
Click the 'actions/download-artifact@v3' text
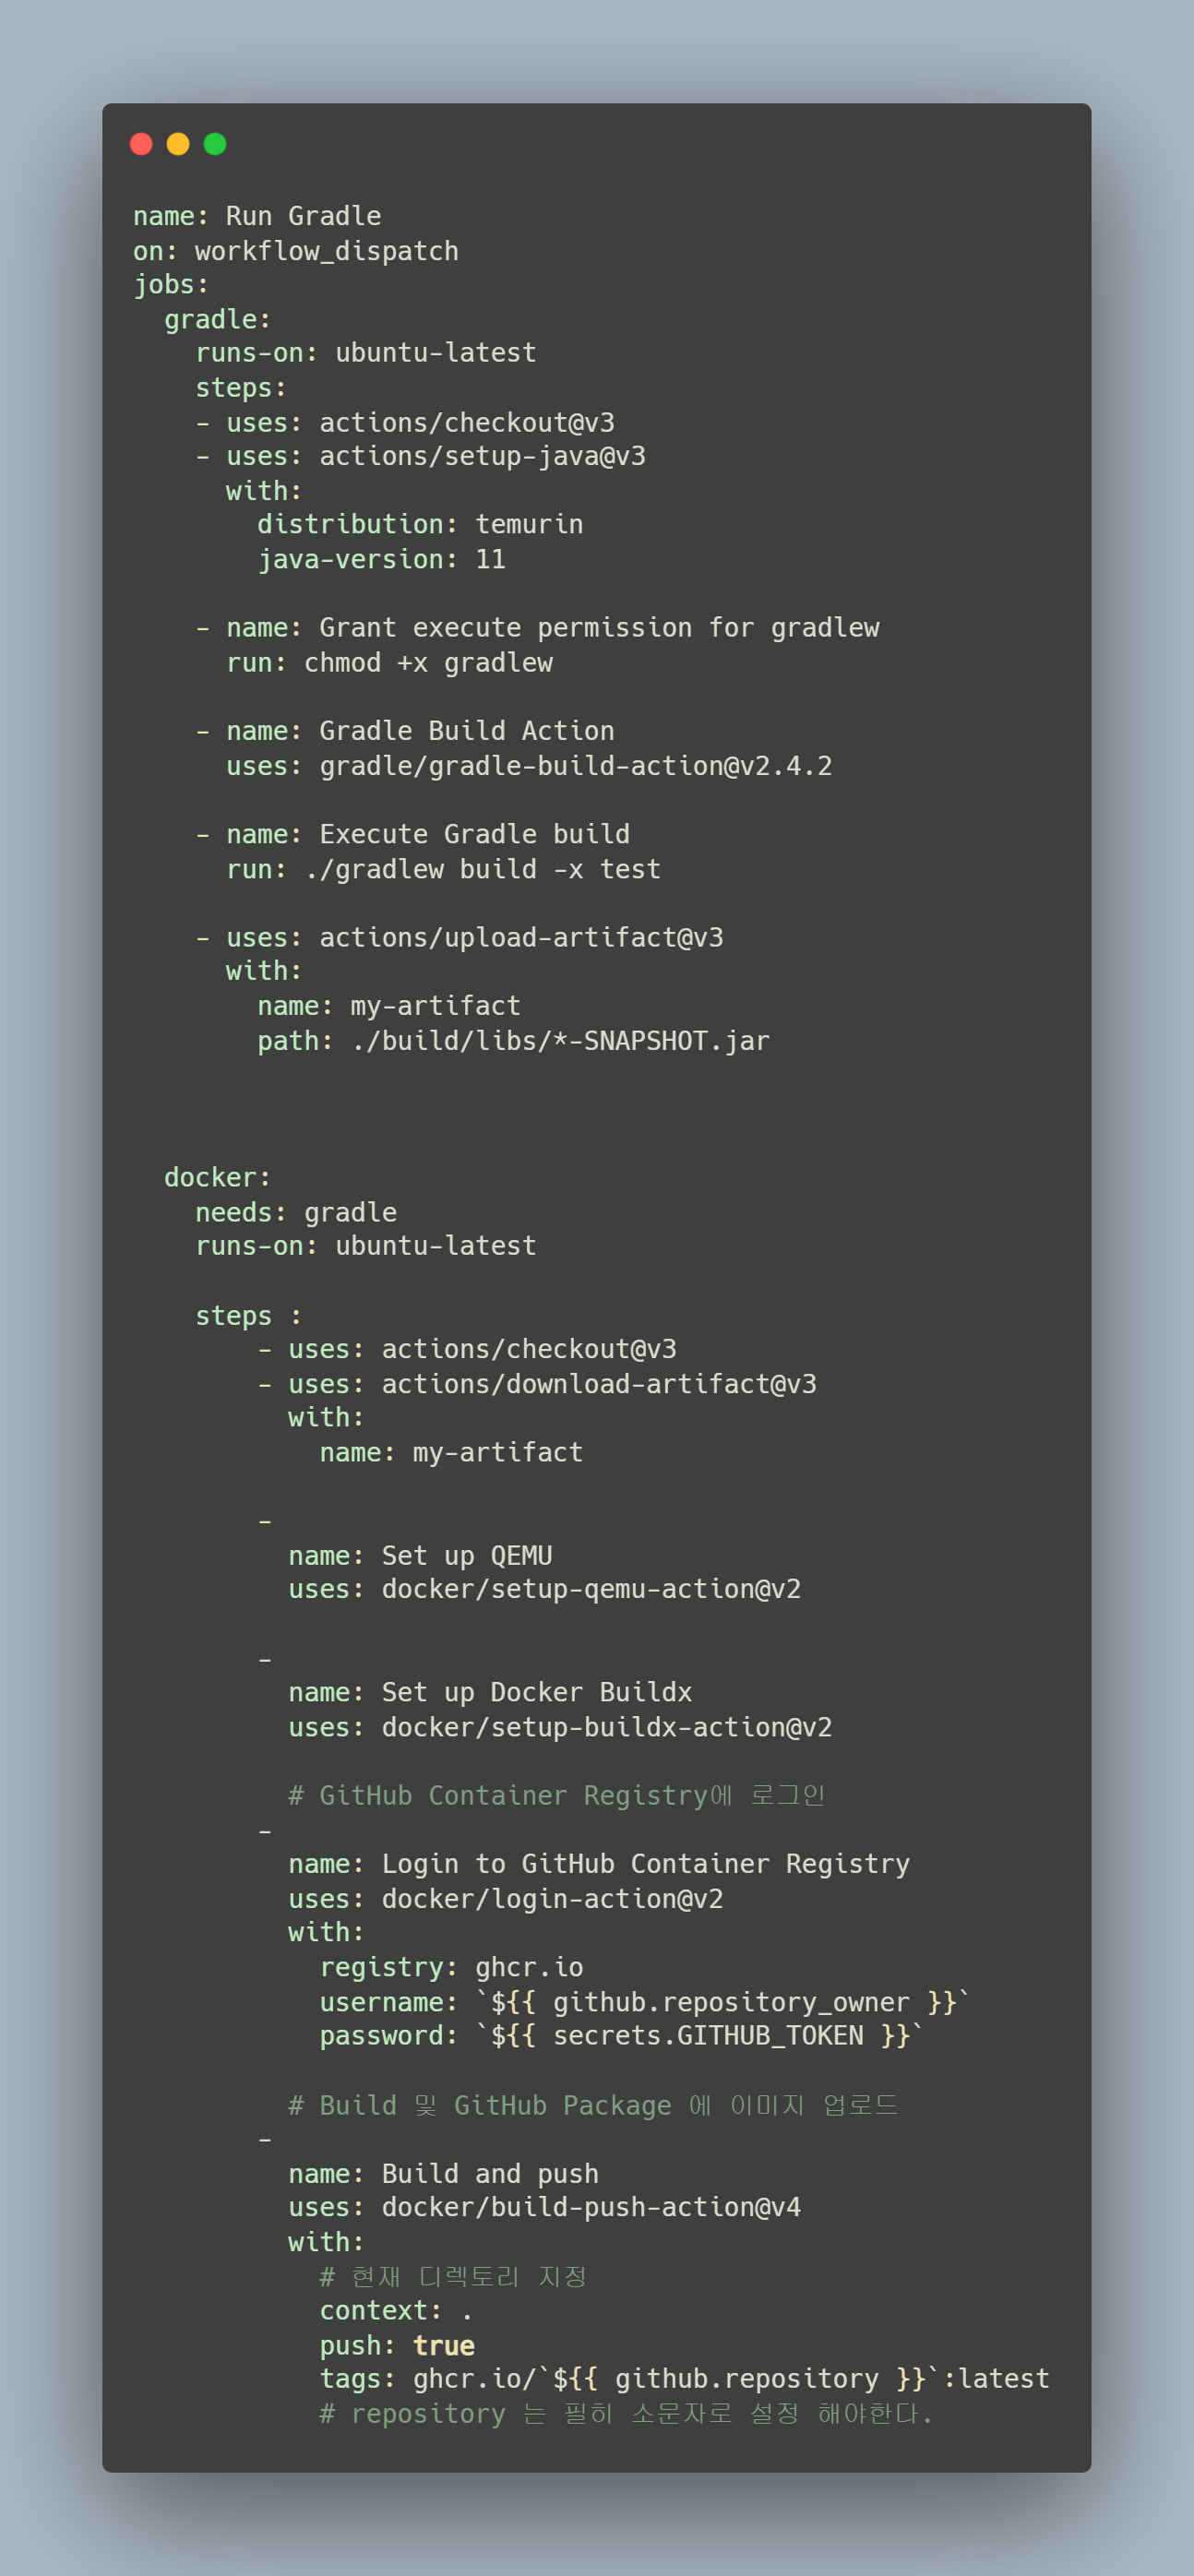pos(599,1384)
